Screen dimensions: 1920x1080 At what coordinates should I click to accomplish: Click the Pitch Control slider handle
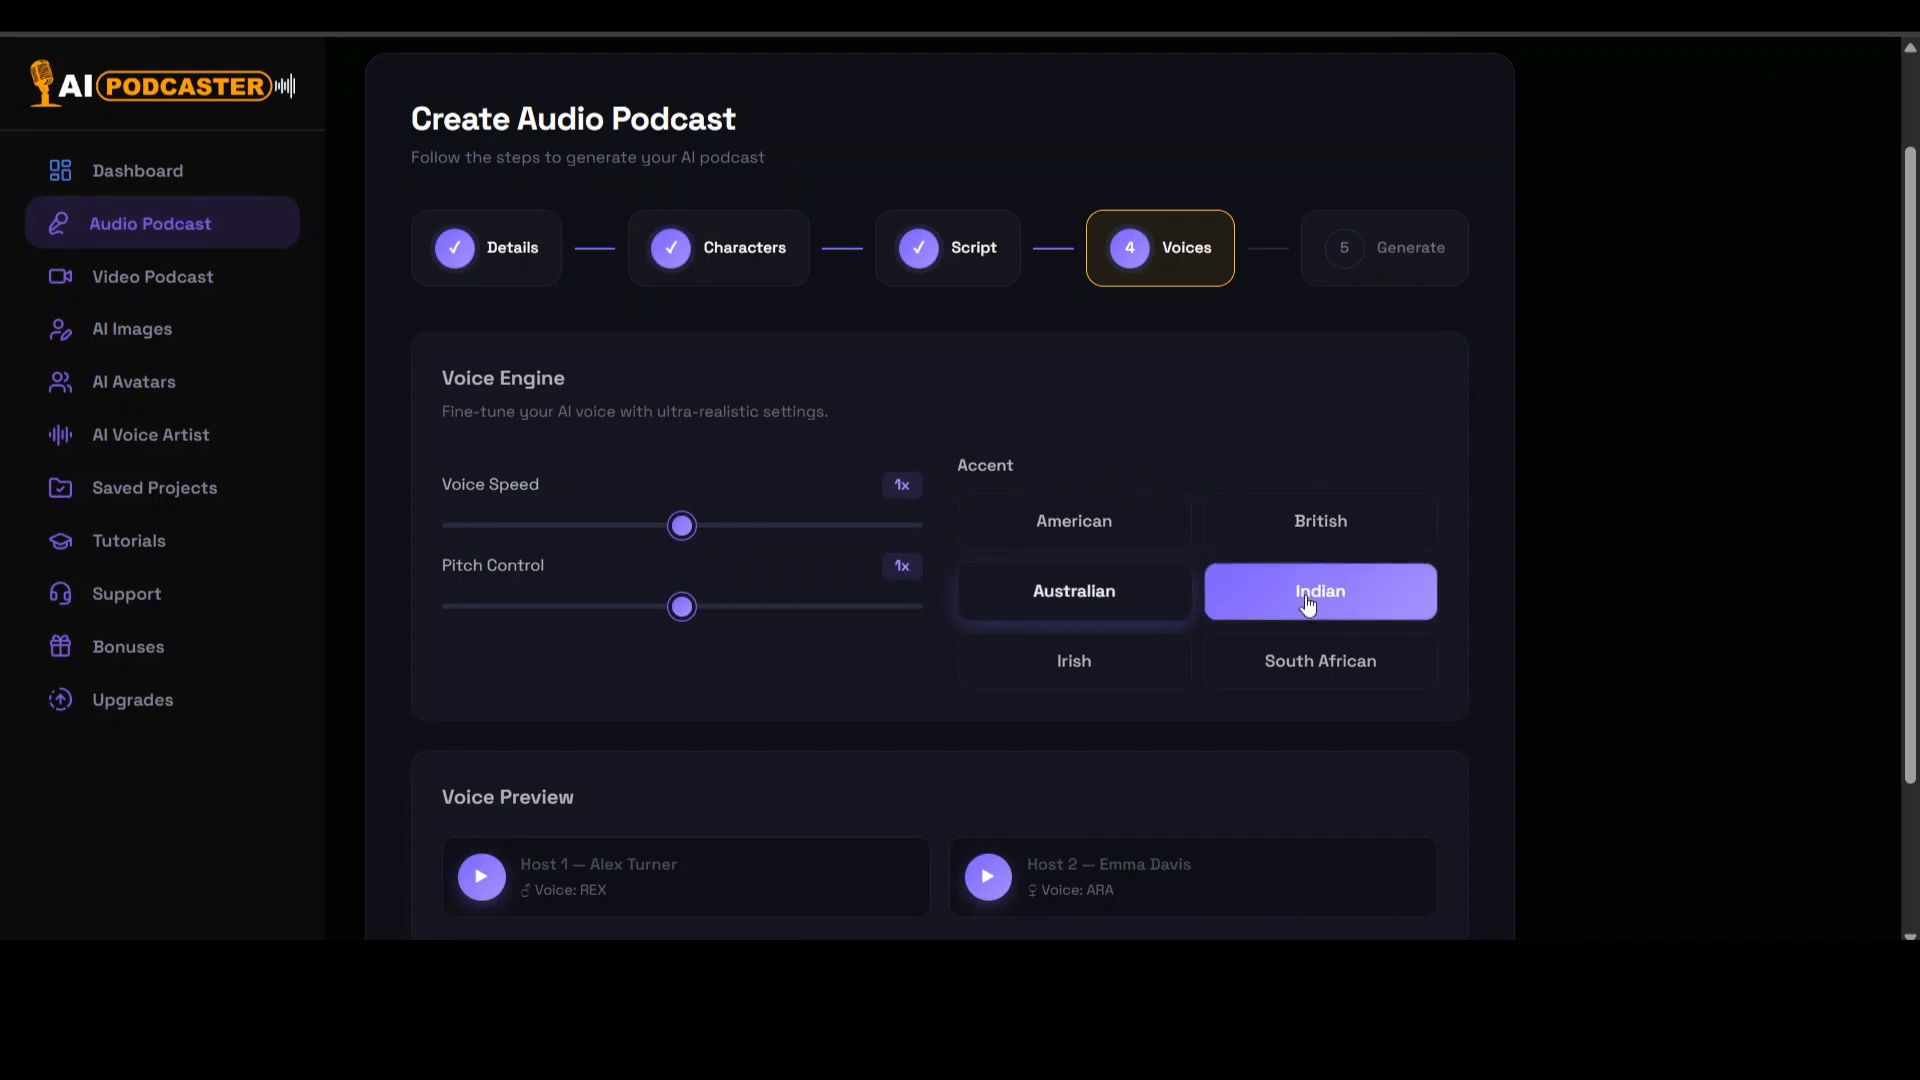(682, 607)
